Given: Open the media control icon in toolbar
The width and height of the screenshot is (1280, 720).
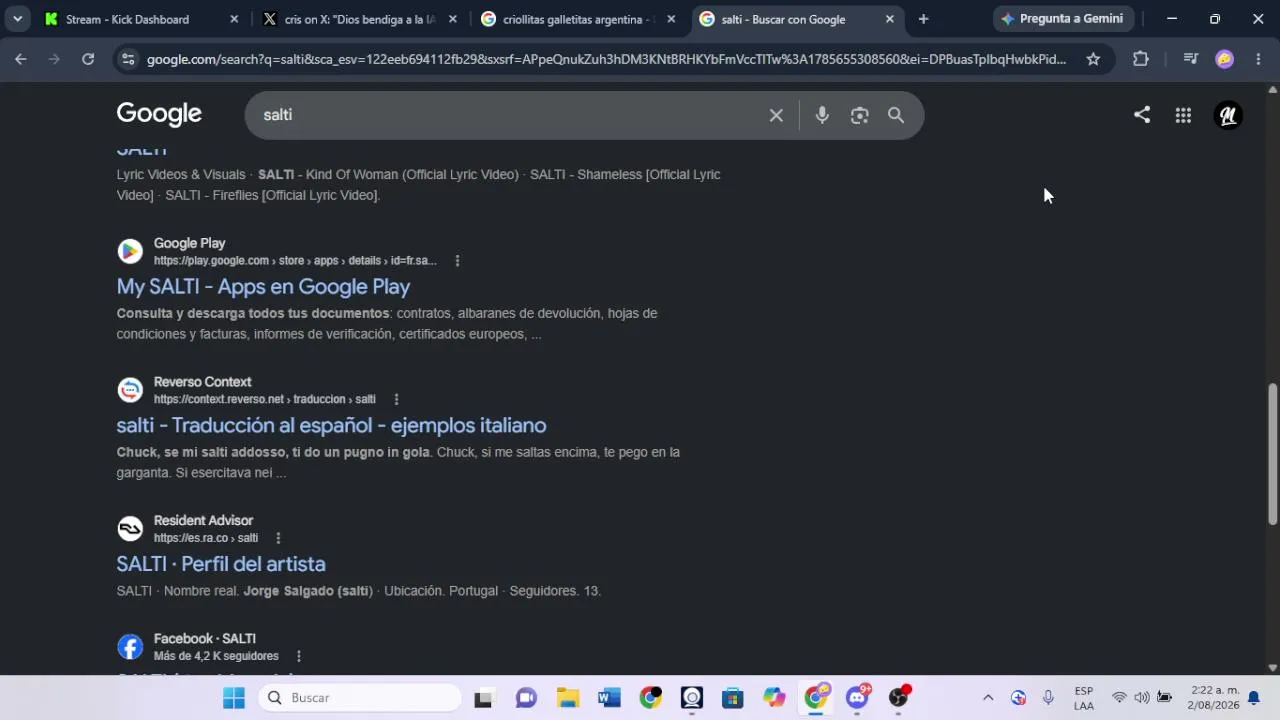Looking at the screenshot, I should tap(1190, 59).
